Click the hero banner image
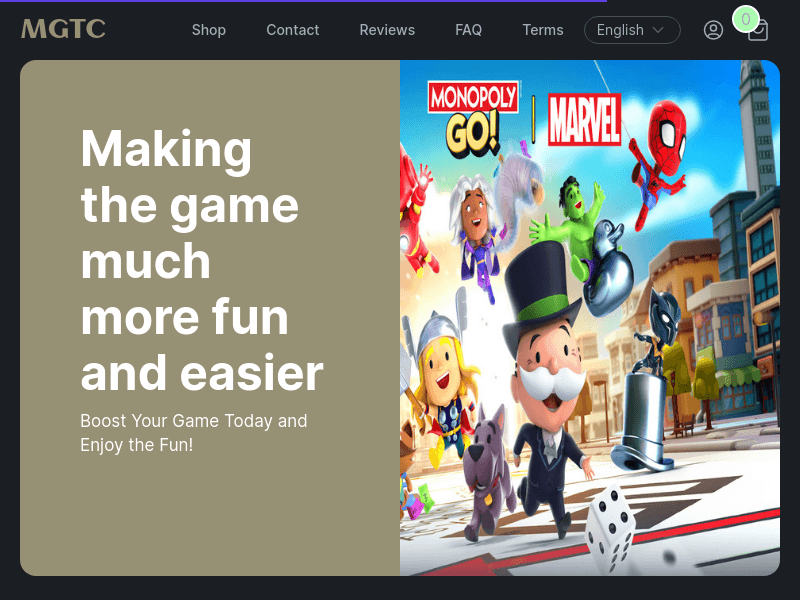Image resolution: width=800 pixels, height=600 pixels. 590,318
